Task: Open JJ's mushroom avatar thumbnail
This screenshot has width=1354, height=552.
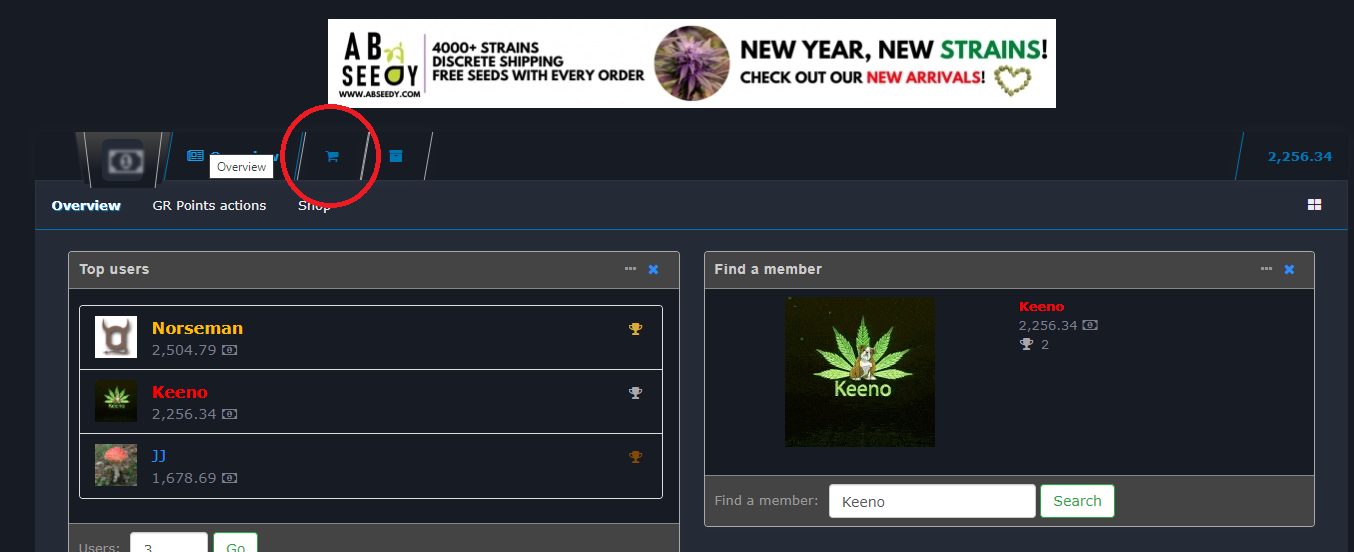Action: 116,465
